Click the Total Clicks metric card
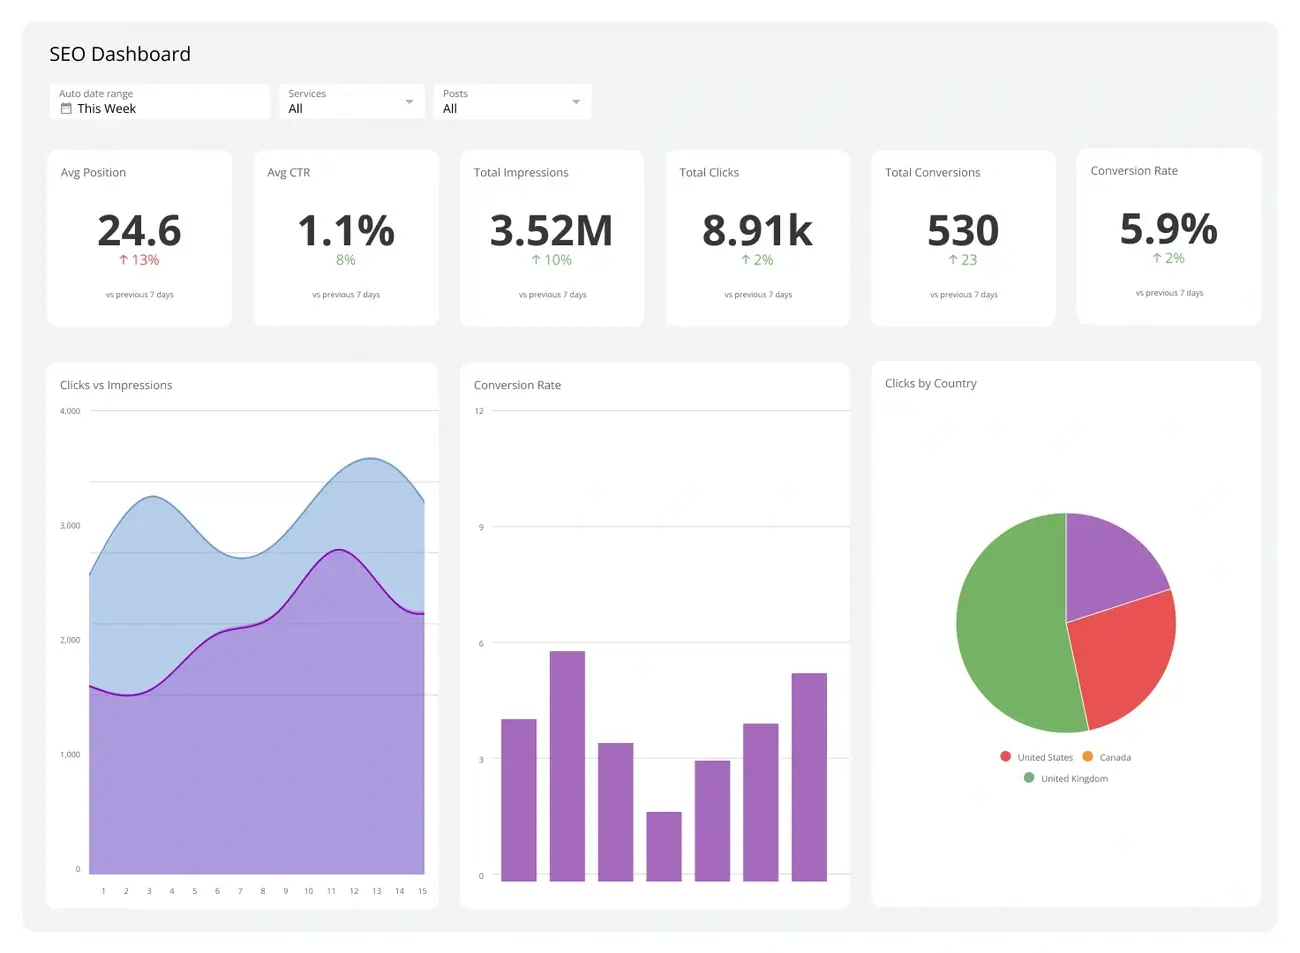Image resolution: width=1300 pixels, height=953 pixels. click(757, 237)
